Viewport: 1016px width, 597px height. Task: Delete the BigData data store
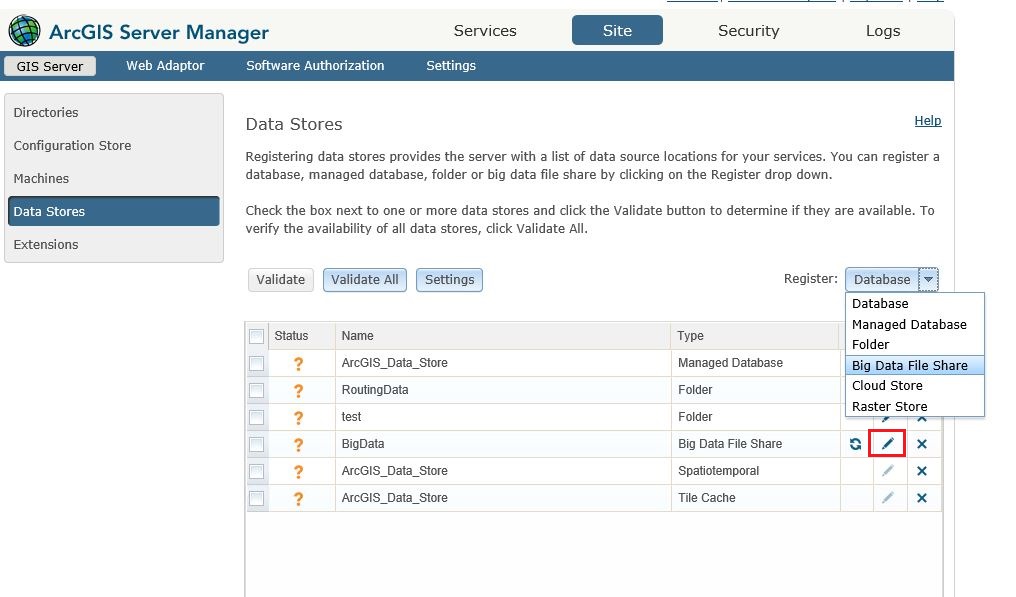point(922,444)
